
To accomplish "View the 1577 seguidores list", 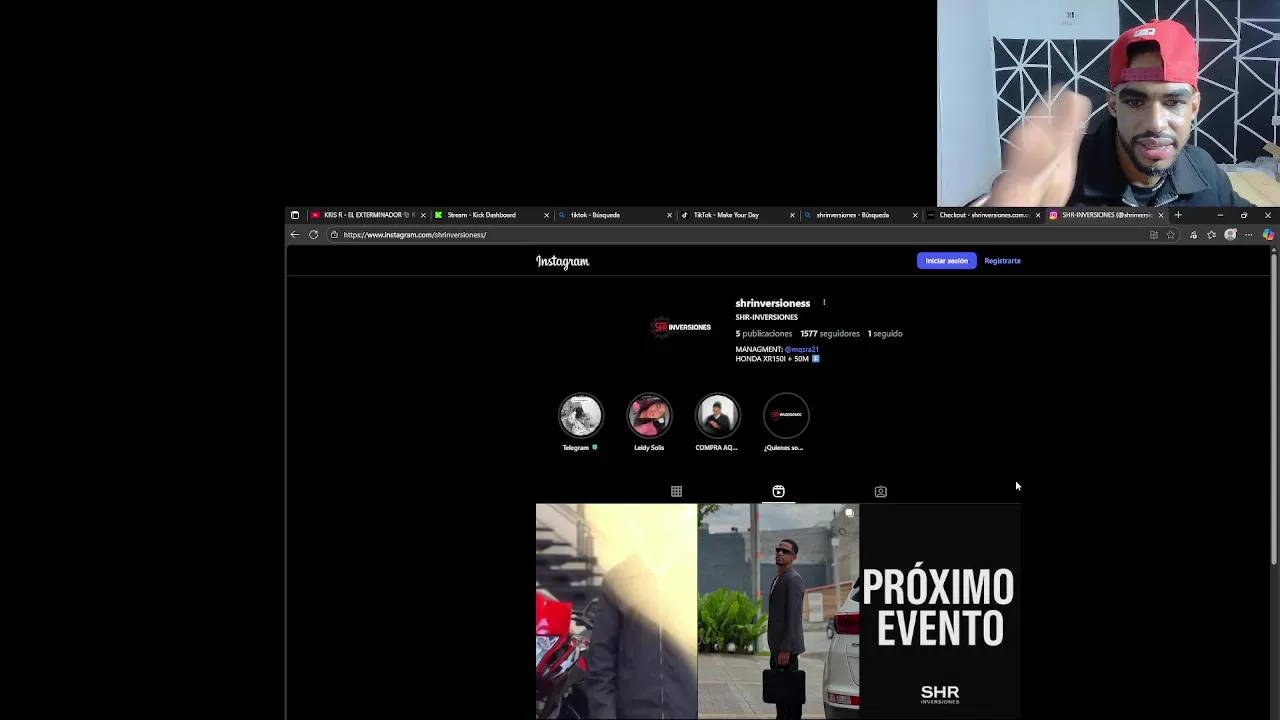I will [x=829, y=334].
